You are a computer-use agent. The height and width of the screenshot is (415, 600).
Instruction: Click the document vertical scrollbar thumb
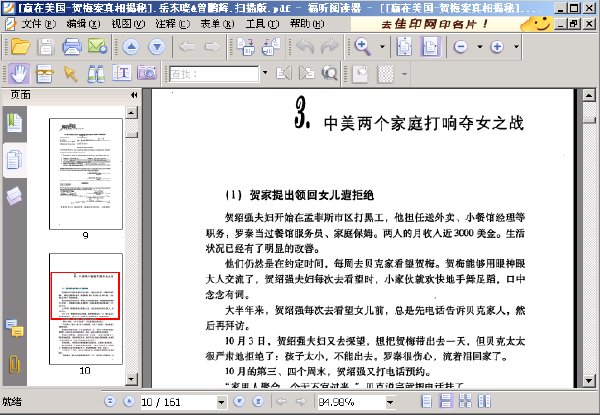tap(589, 120)
